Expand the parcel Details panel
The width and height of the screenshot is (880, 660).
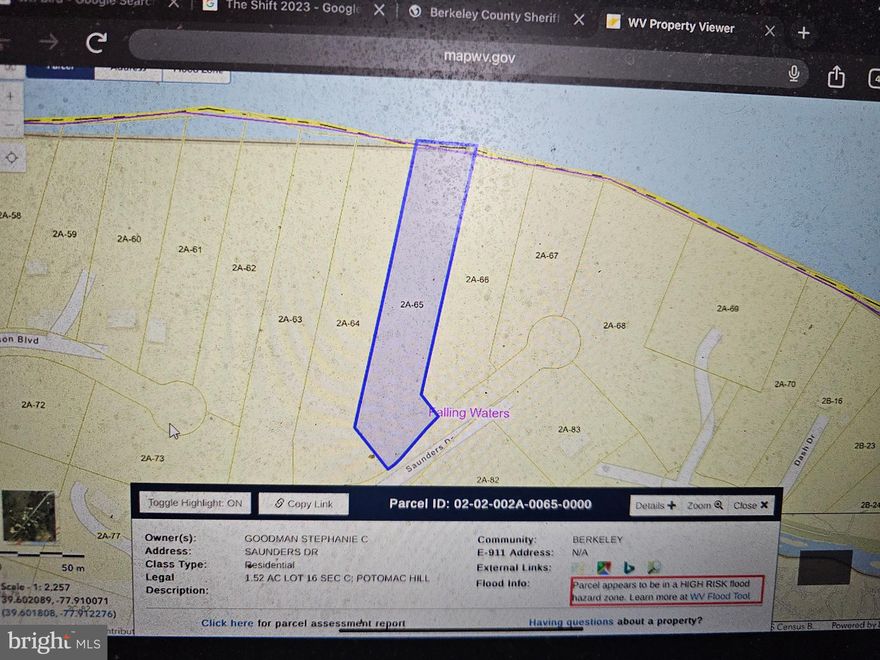[654, 505]
